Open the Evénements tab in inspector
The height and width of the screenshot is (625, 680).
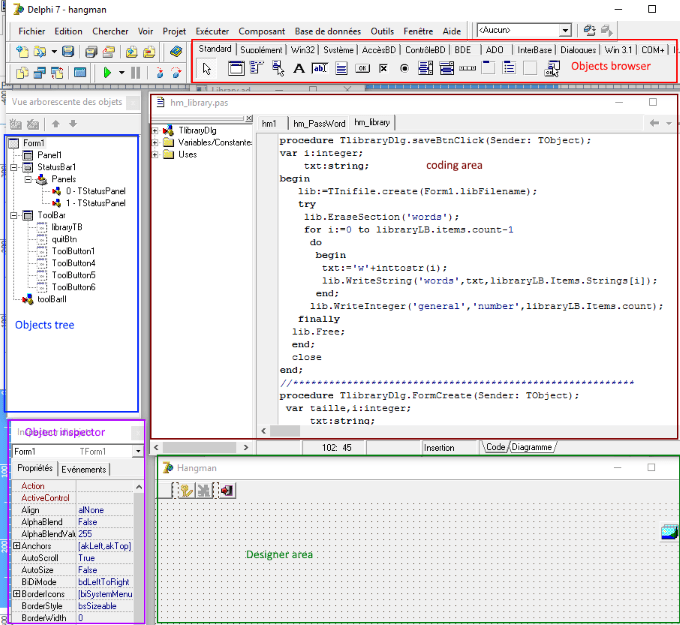pos(84,469)
